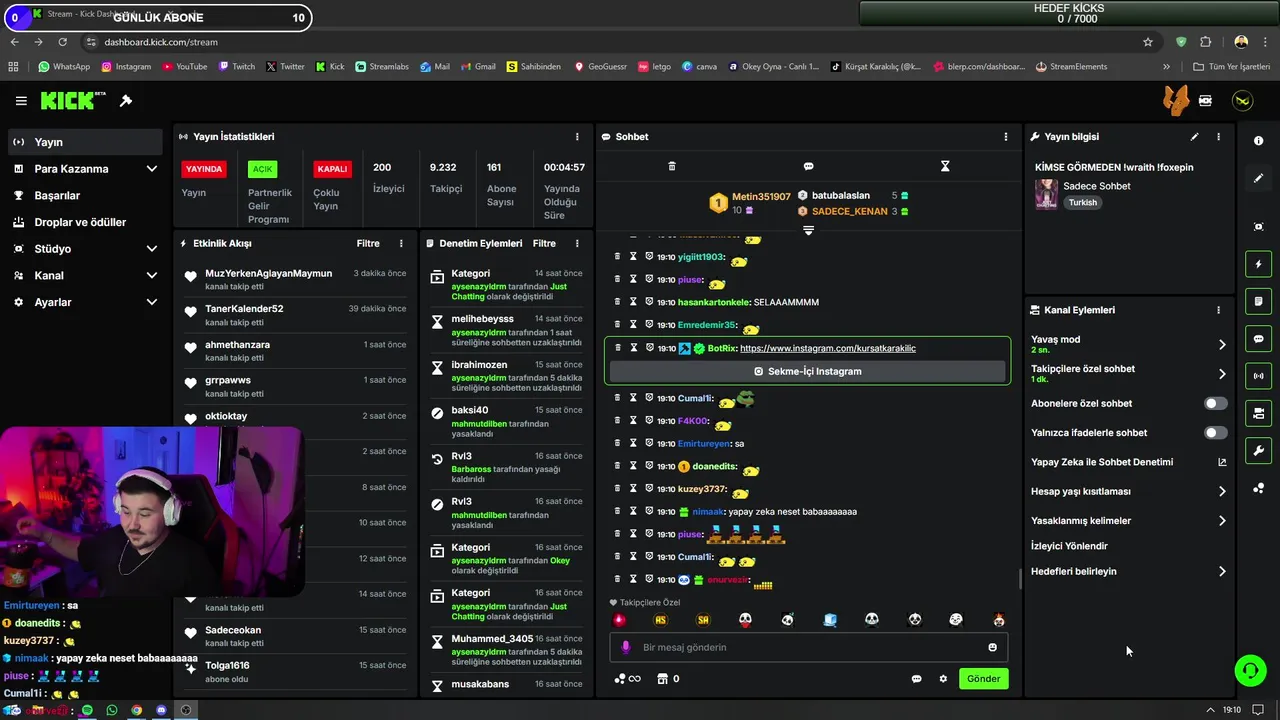Open the Twitch bookmark in bookmarks bar
The width and height of the screenshot is (1280, 720).
coord(236,67)
